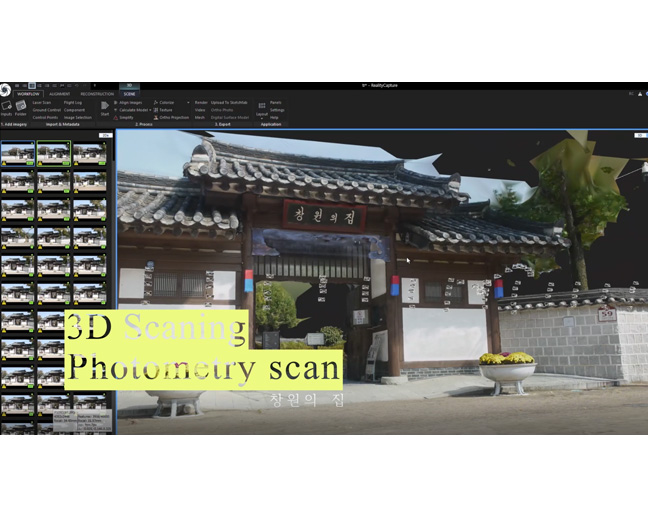Click the Laser Scan import button
Viewport: 648px width, 516px height.
[42, 102]
